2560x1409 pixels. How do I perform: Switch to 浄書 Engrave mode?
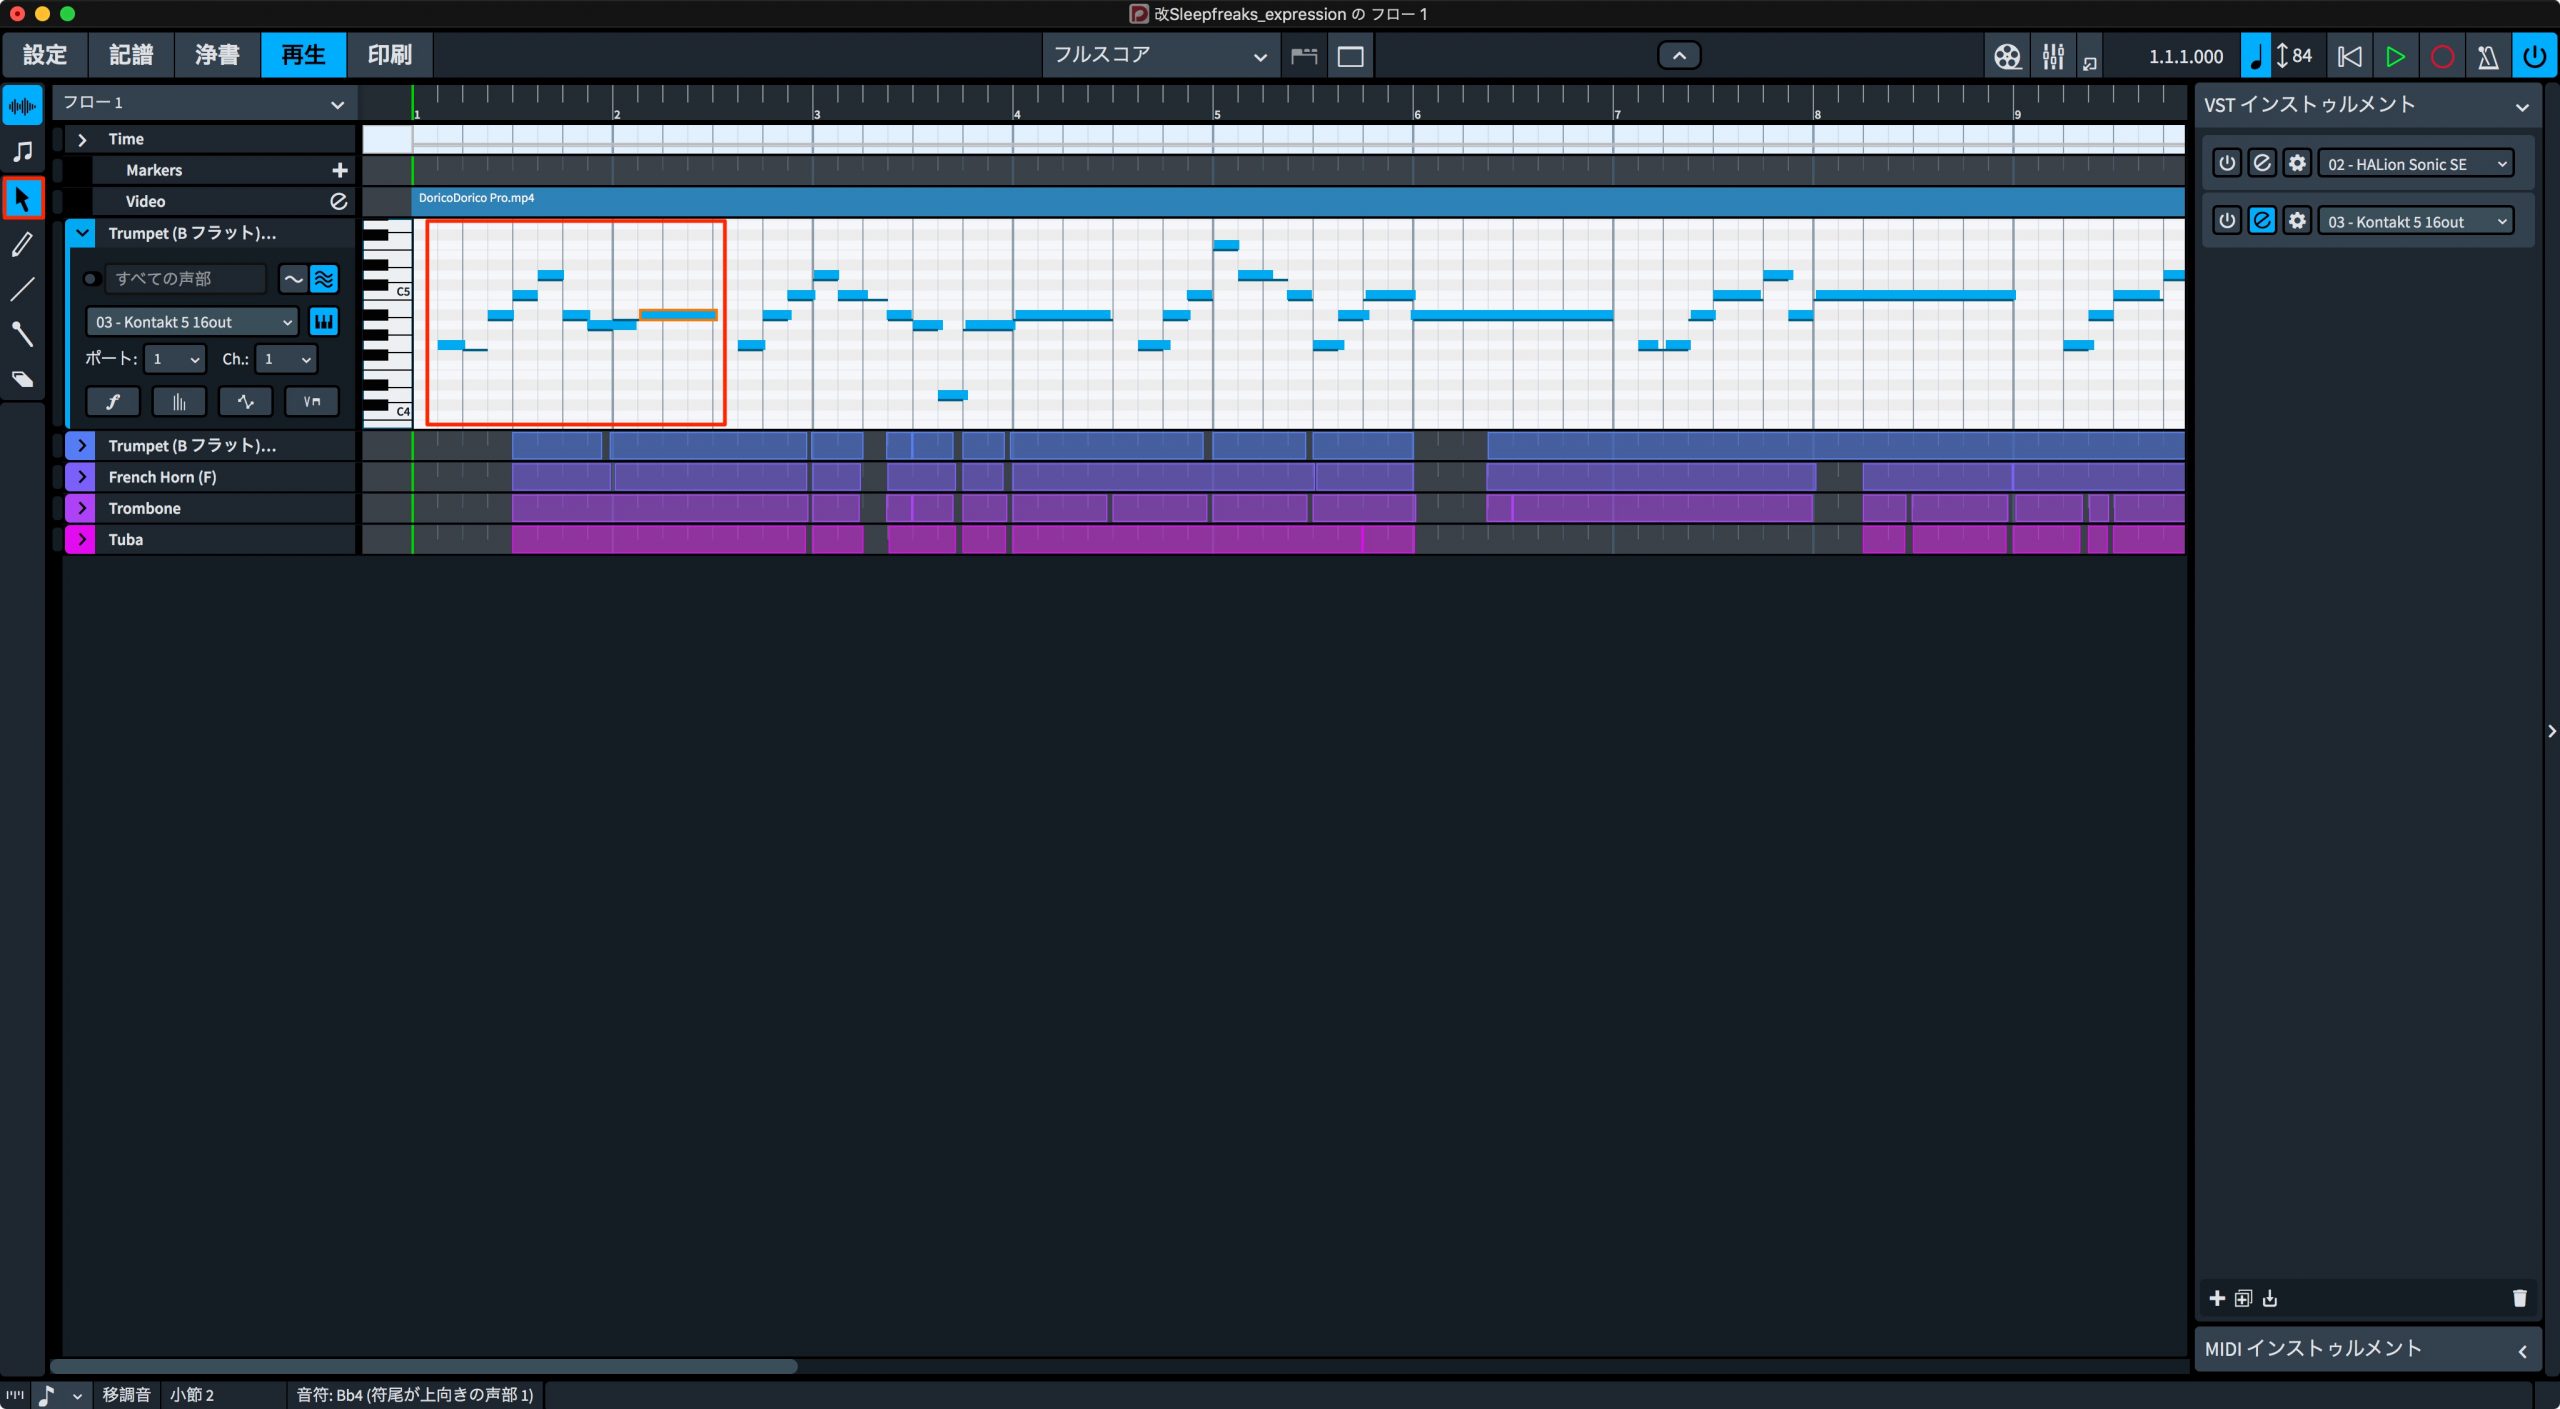[x=217, y=55]
